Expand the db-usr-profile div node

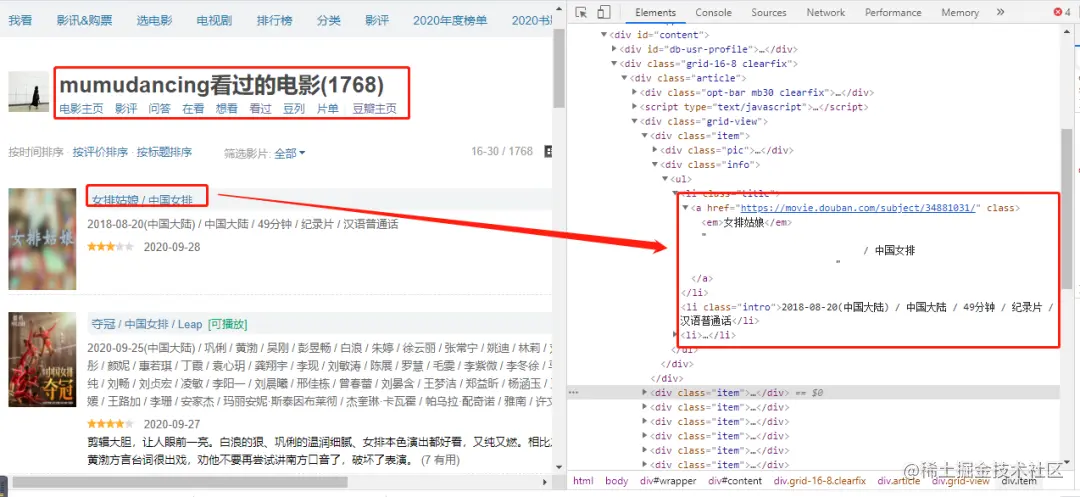click(x=614, y=49)
